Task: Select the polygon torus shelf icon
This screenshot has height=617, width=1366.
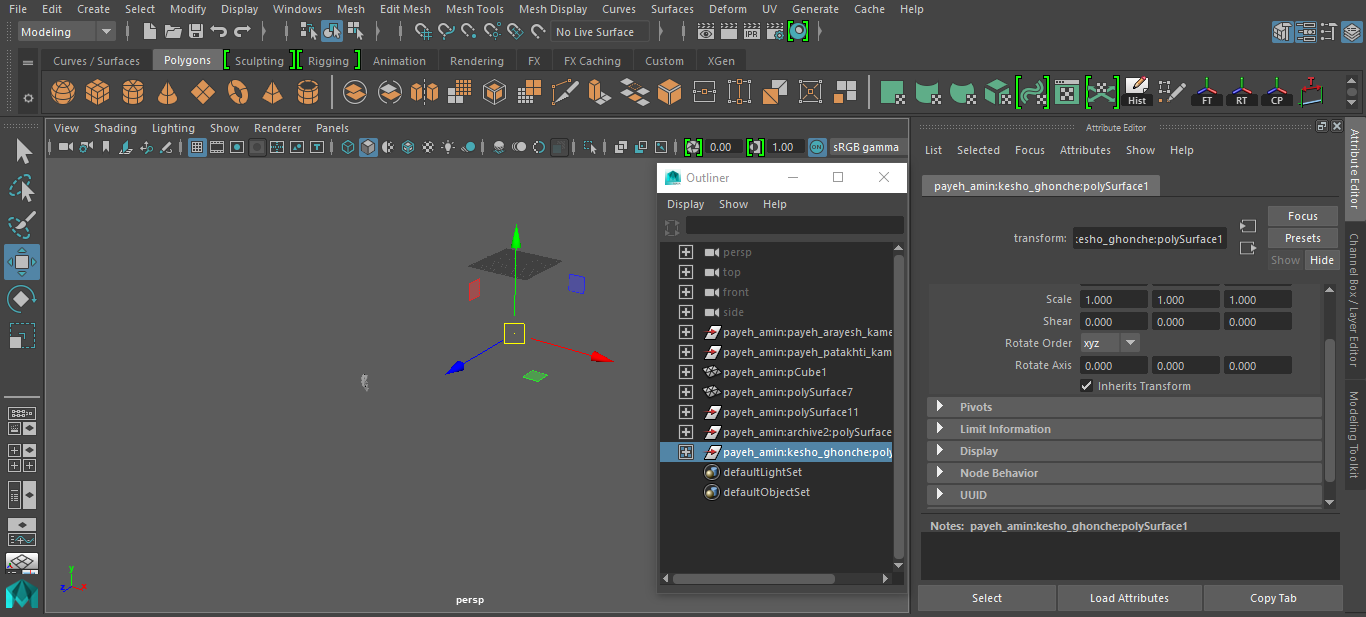Action: tap(240, 91)
